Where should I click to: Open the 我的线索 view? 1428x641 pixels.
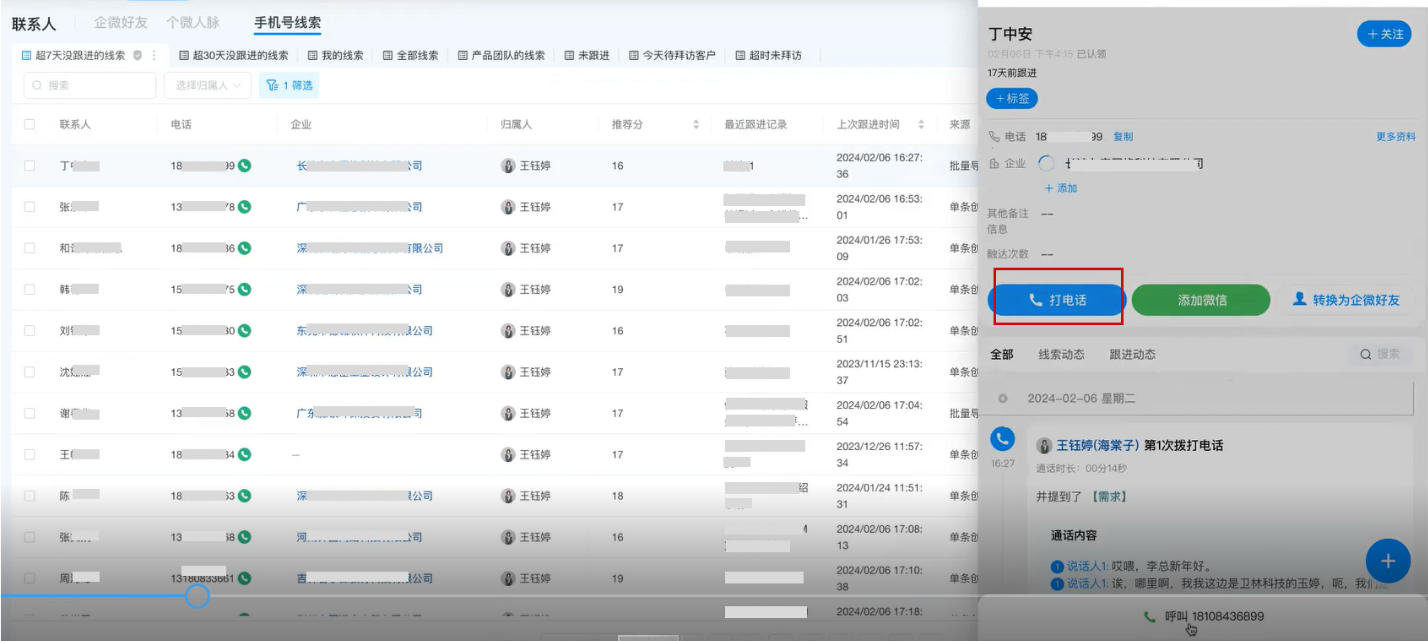click(336, 56)
